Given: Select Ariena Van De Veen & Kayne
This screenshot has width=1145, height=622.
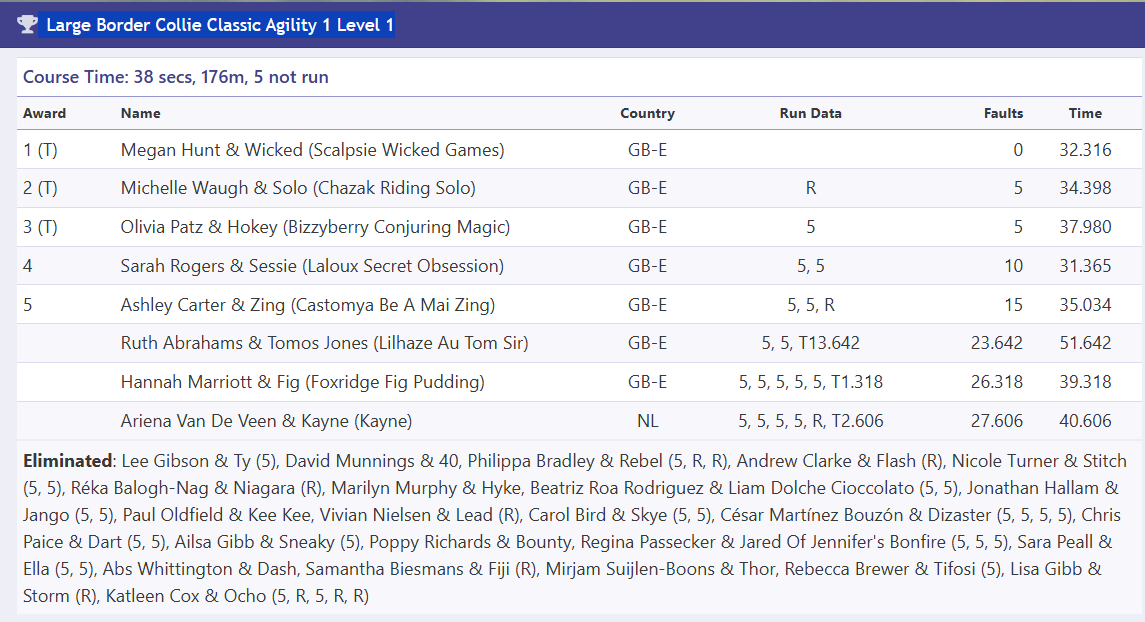Looking at the screenshot, I should [267, 421].
